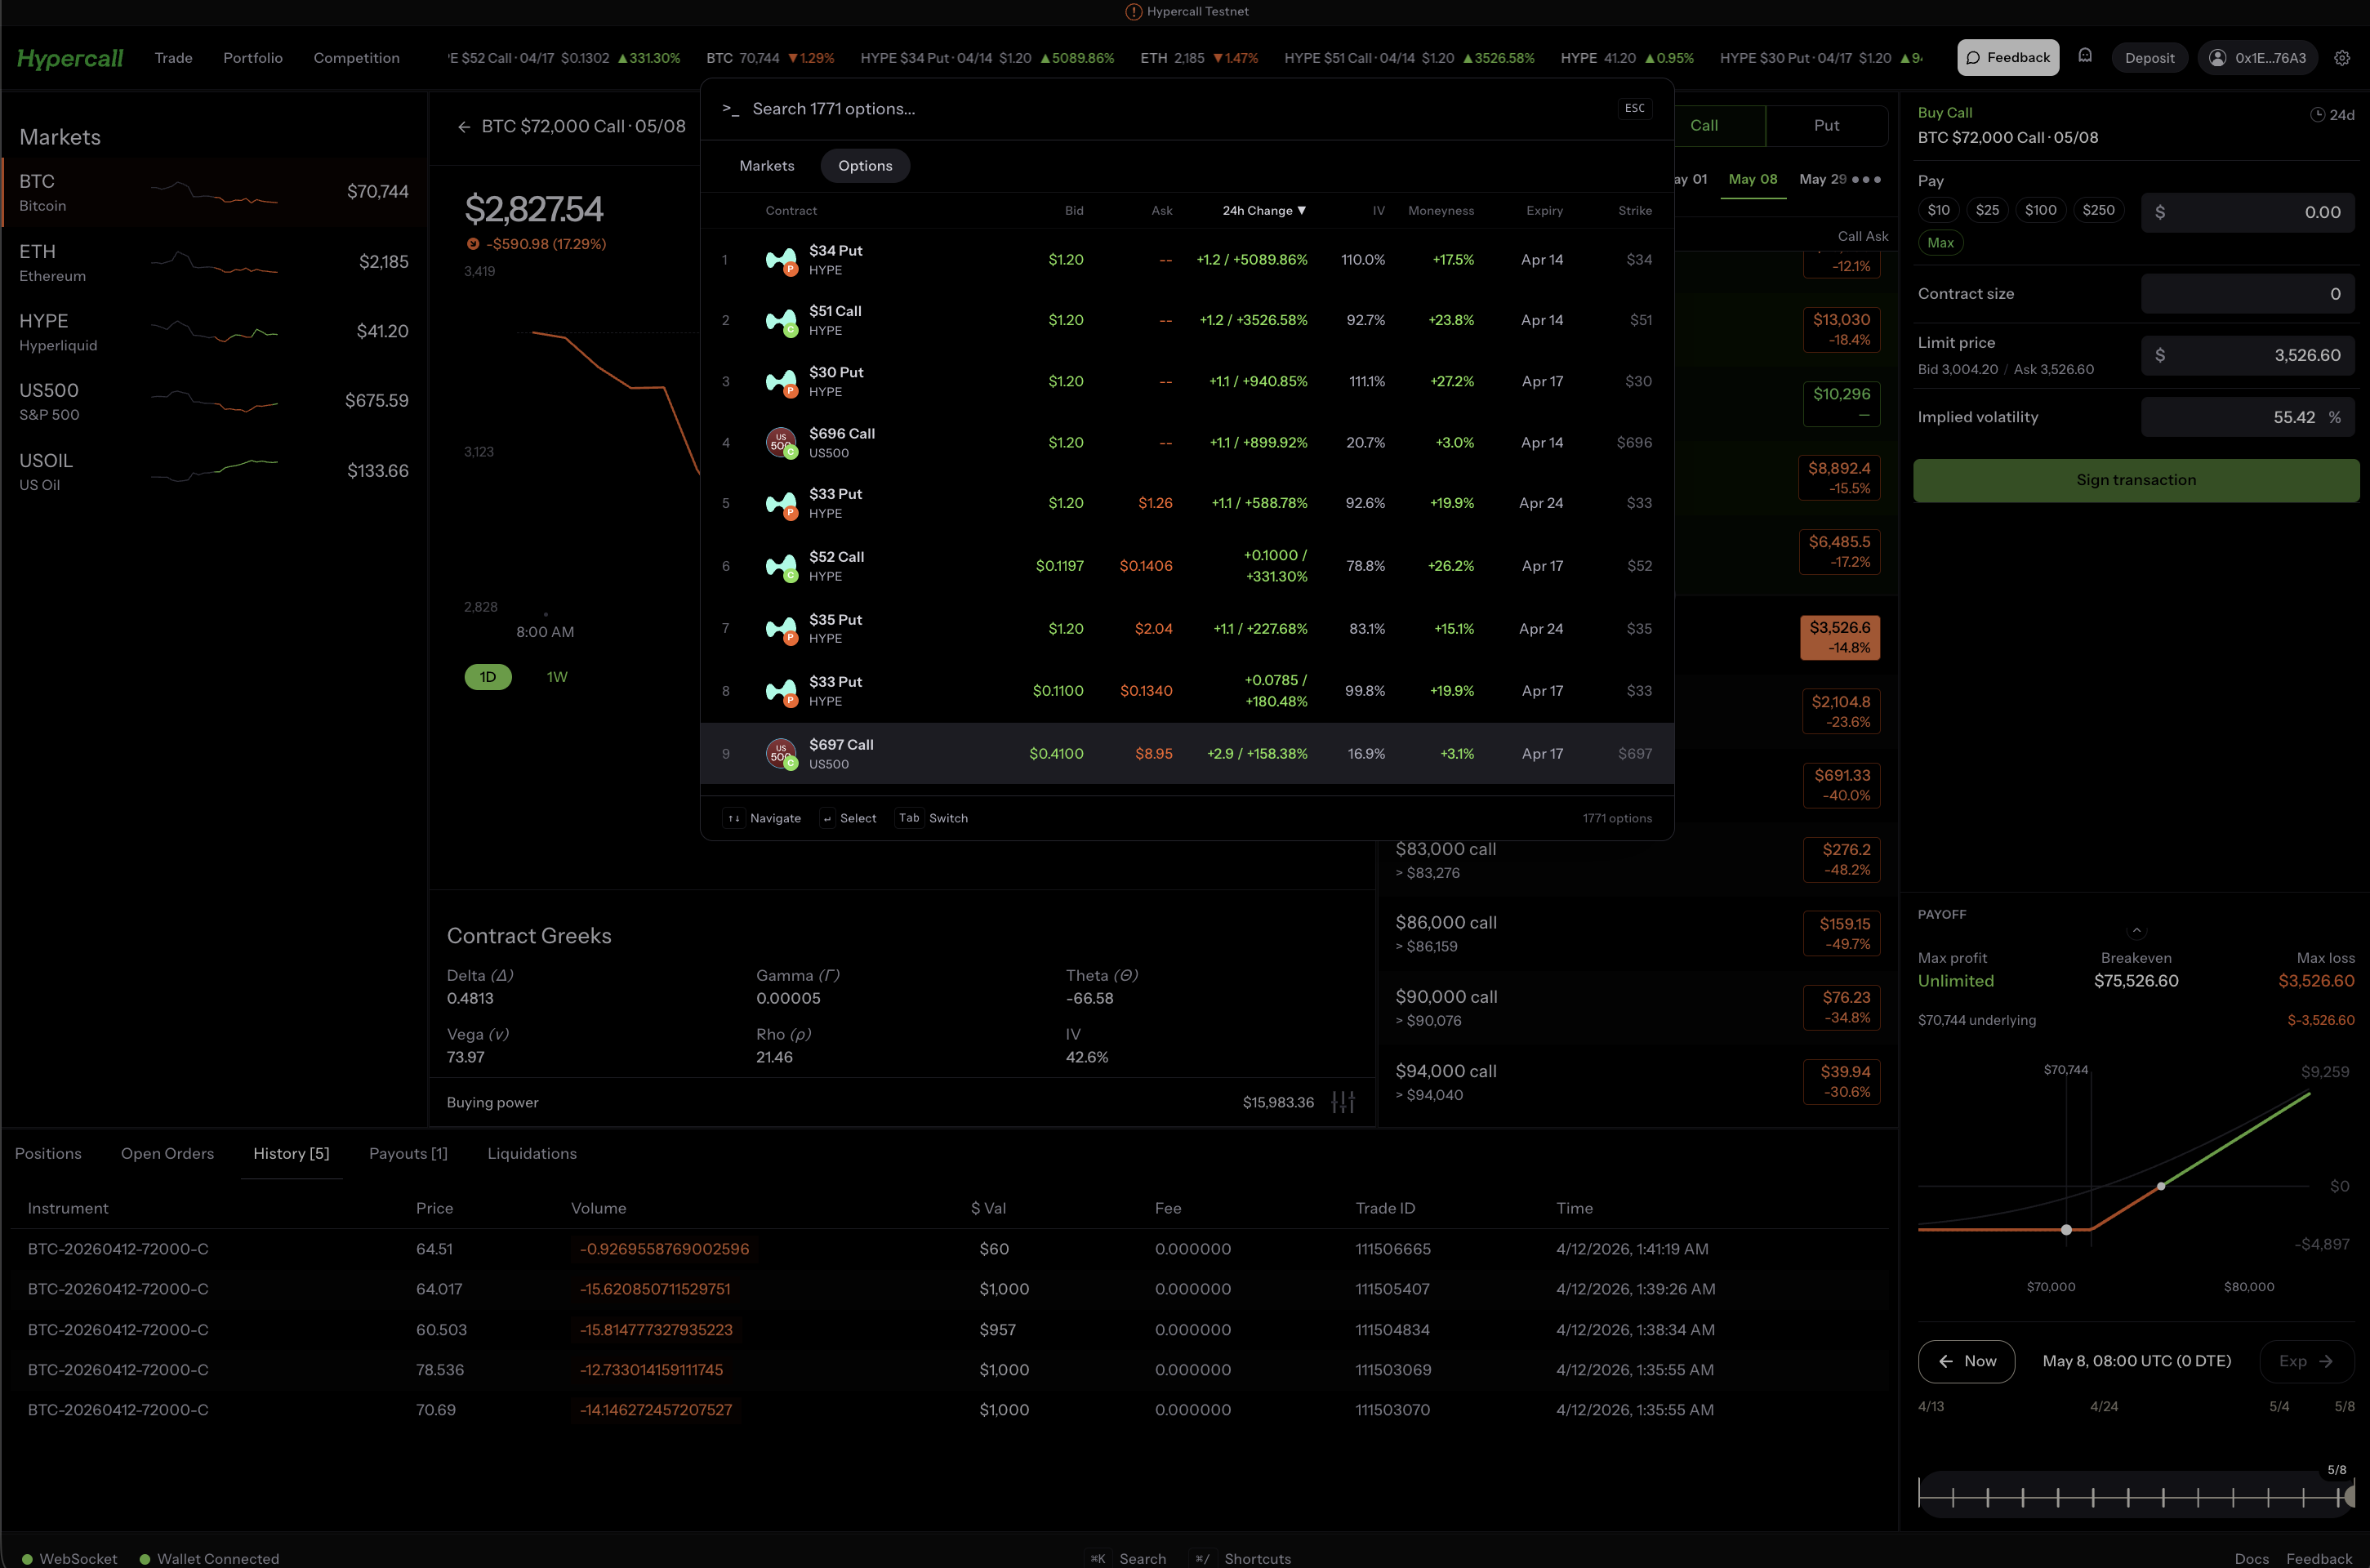Image resolution: width=2370 pixels, height=1568 pixels.
Task: Choose the Max pay preset
Action: [x=1940, y=243]
